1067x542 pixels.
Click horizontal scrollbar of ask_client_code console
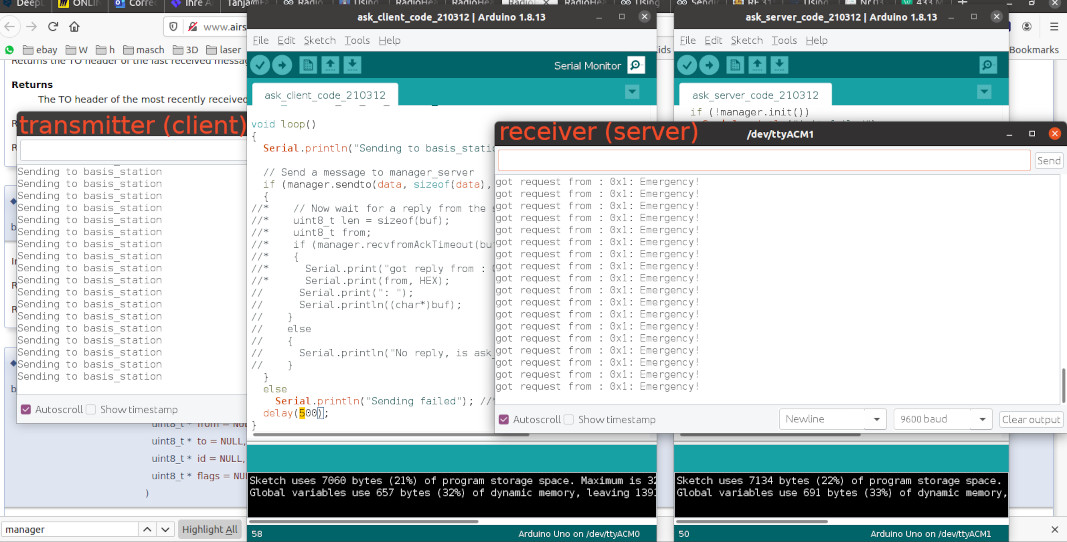(363, 522)
